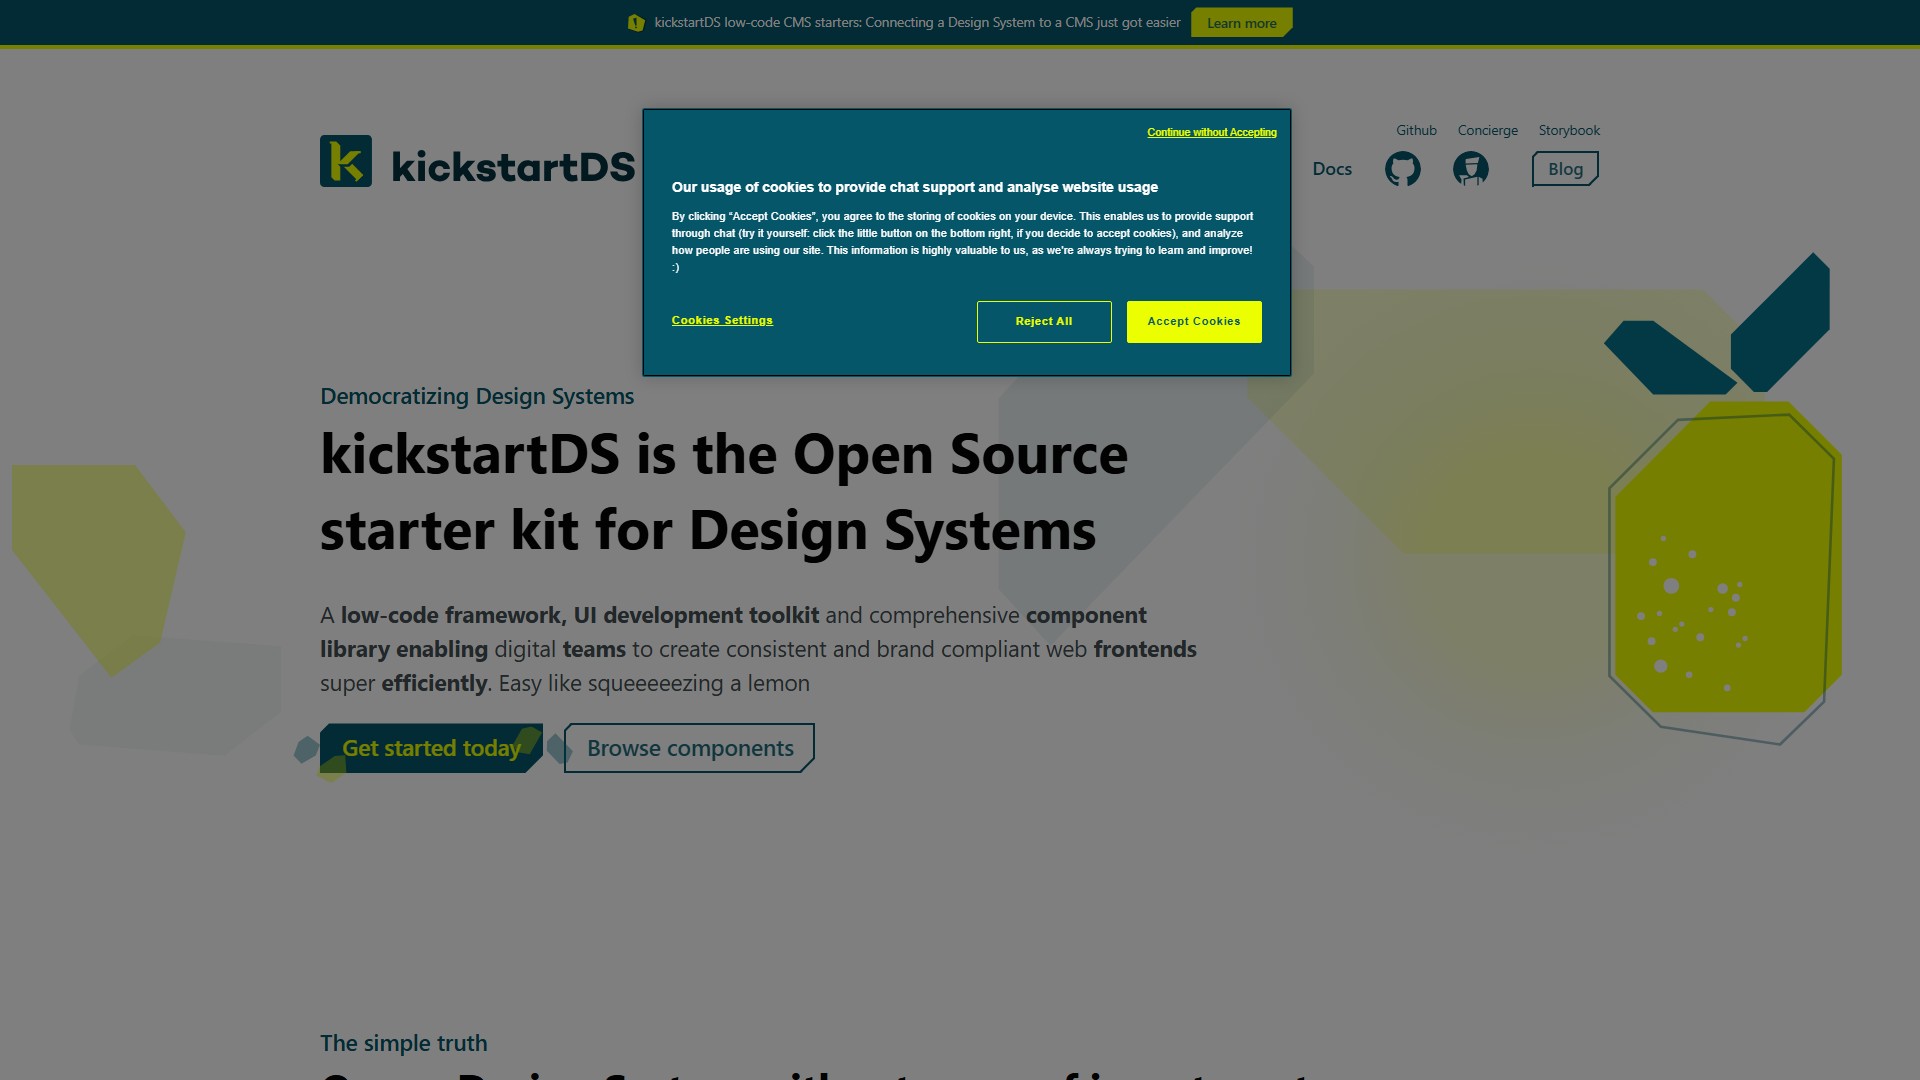Click the Storybook label in the header
This screenshot has width=1920, height=1080.
point(1569,130)
